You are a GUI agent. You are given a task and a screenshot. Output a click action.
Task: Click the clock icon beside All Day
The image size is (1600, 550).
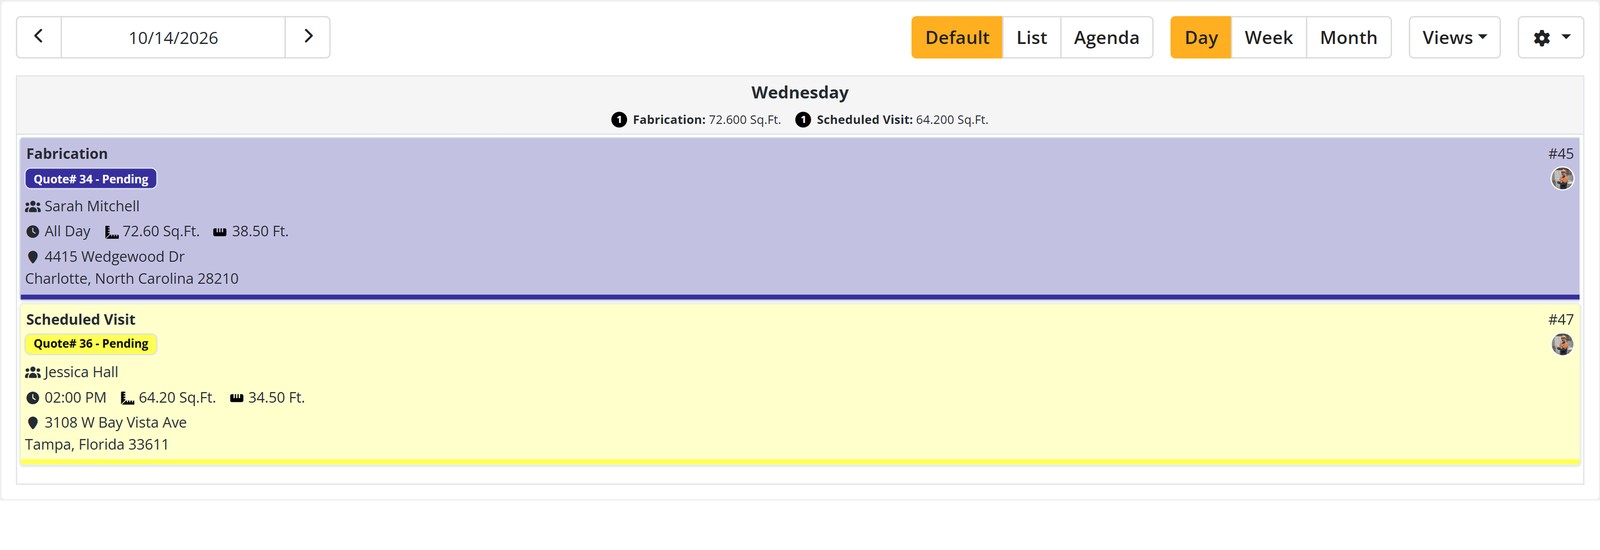33,232
